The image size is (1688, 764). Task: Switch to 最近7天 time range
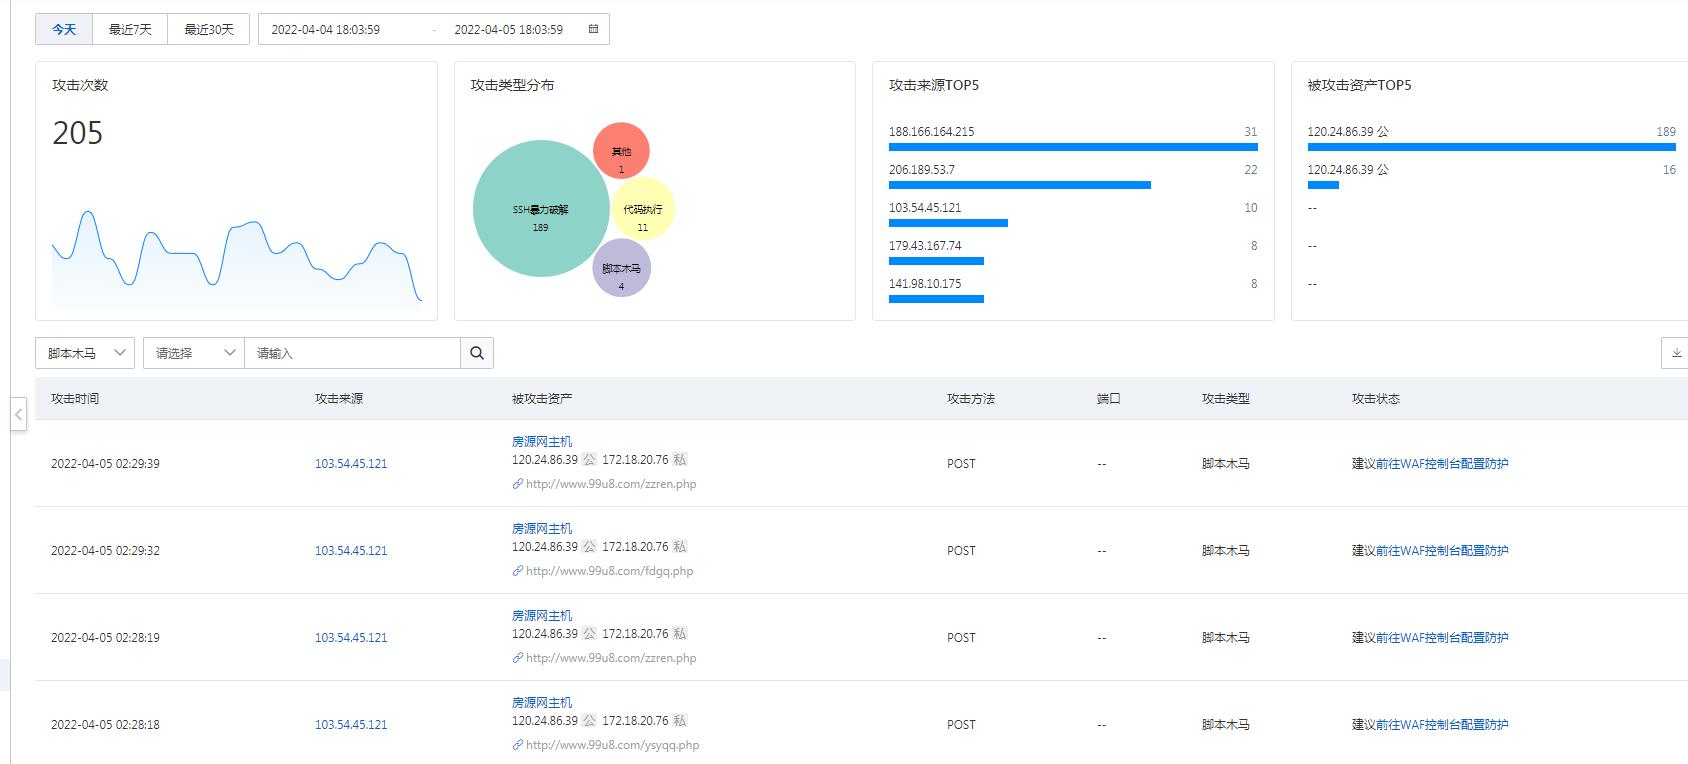tap(130, 29)
